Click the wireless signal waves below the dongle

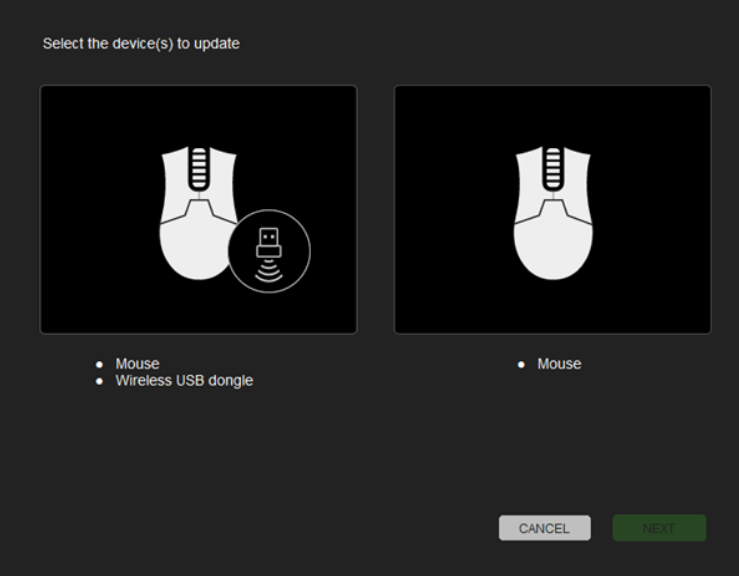pos(269,270)
